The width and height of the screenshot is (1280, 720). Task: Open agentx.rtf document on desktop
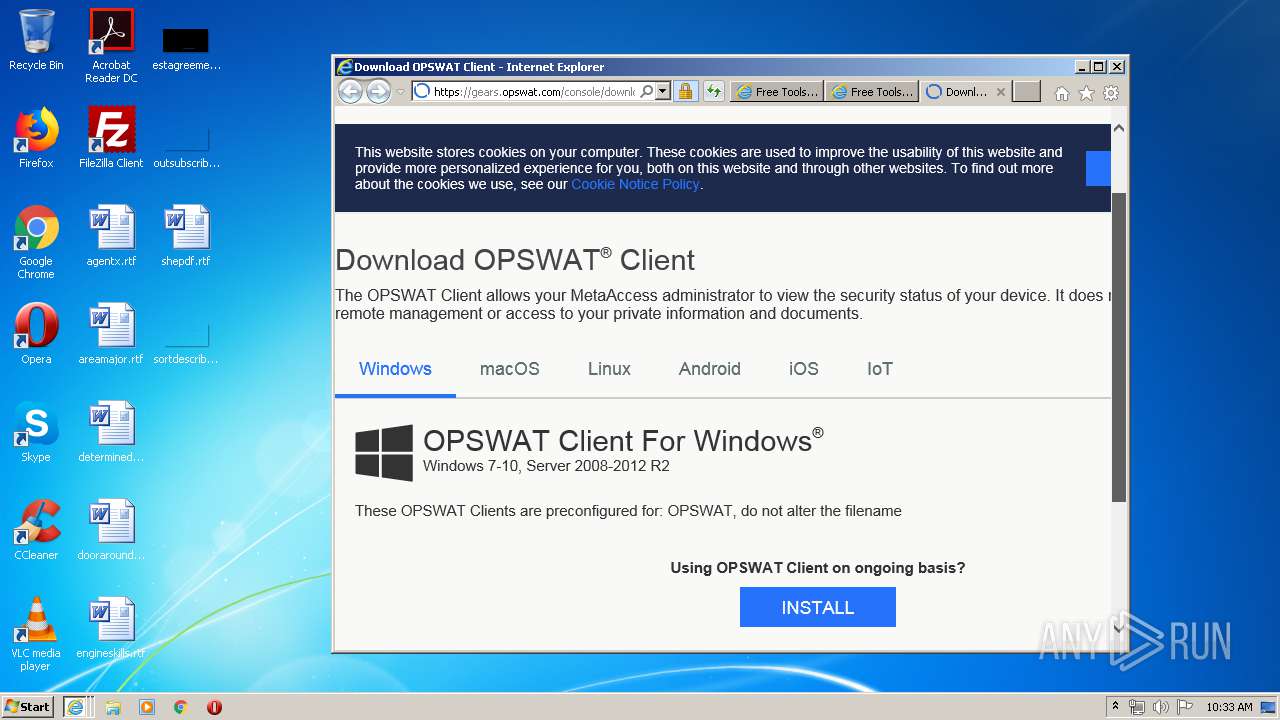click(111, 236)
